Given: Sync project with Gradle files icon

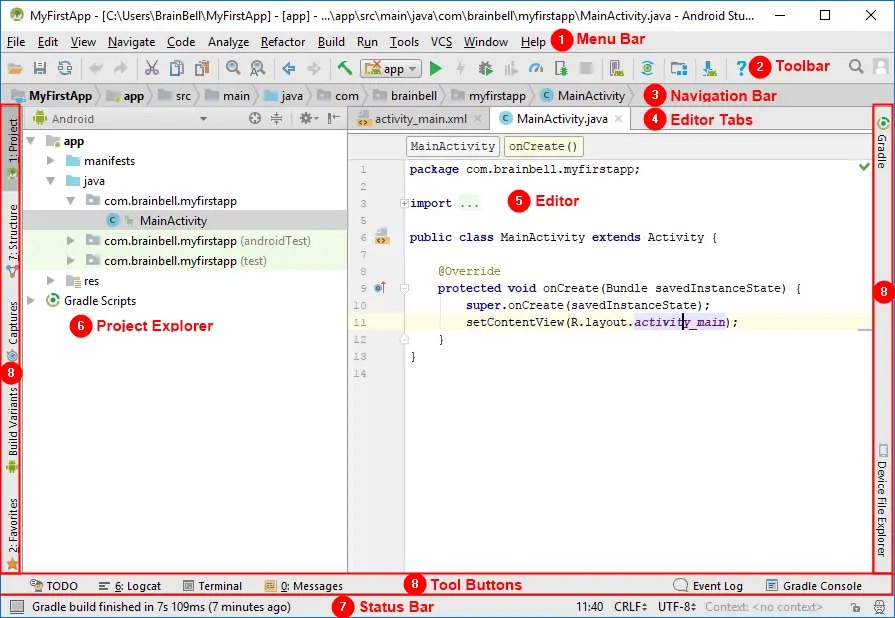Looking at the screenshot, I should [647, 69].
